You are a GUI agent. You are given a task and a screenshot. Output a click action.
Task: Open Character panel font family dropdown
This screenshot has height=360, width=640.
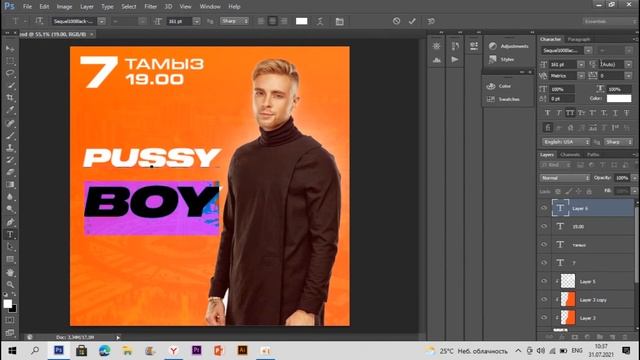[x=588, y=51]
